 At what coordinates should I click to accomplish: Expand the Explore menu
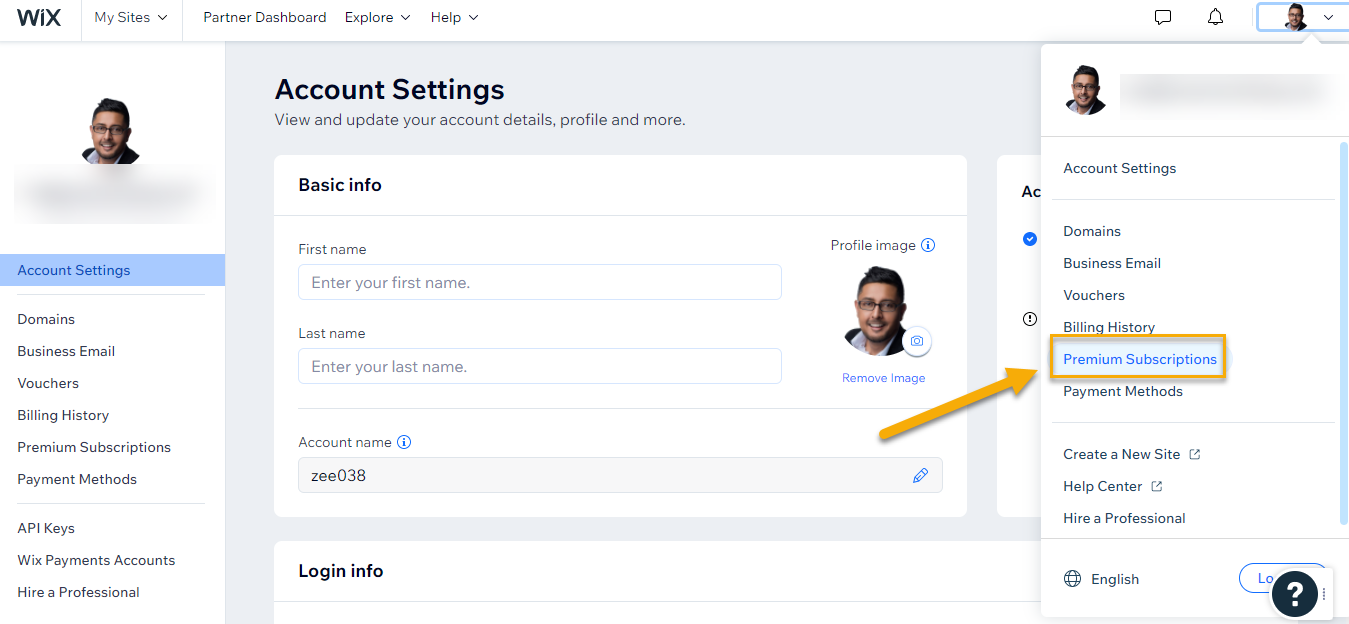click(x=377, y=17)
